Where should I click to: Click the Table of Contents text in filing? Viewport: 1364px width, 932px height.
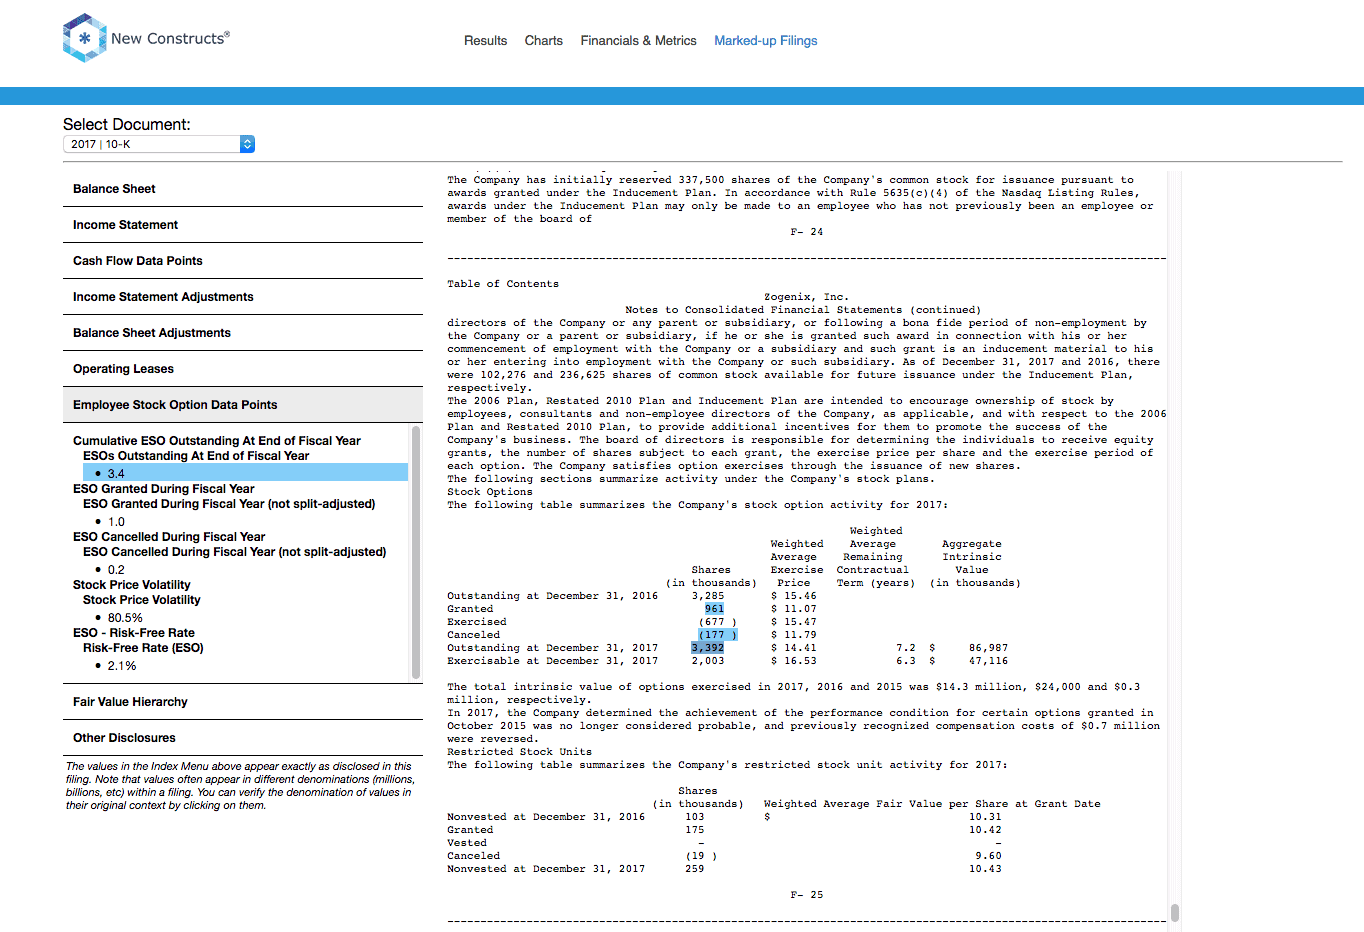[503, 284]
